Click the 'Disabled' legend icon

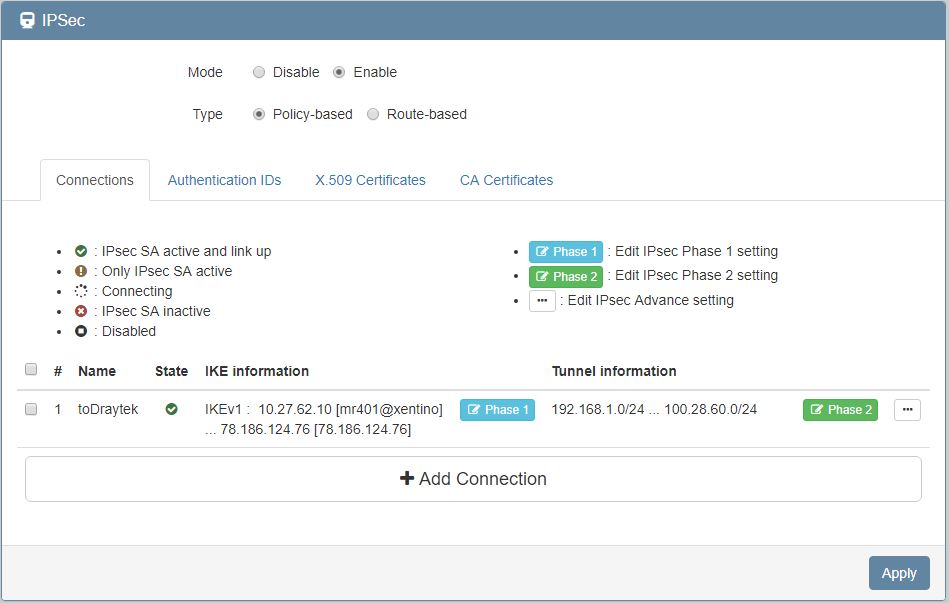click(81, 331)
